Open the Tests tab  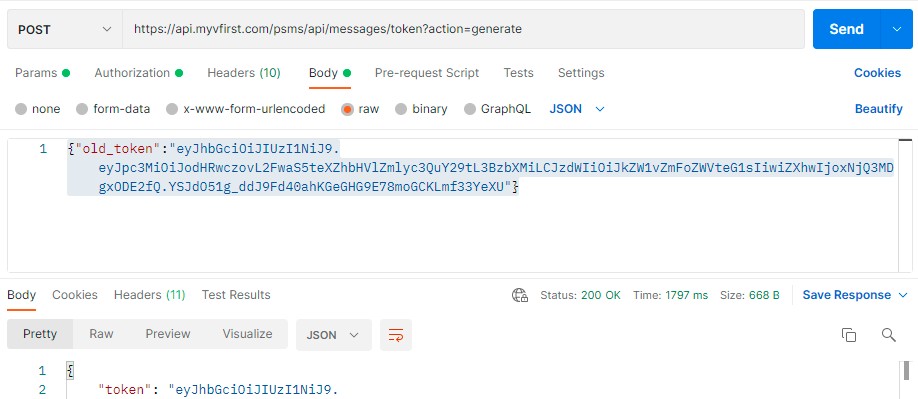click(518, 73)
